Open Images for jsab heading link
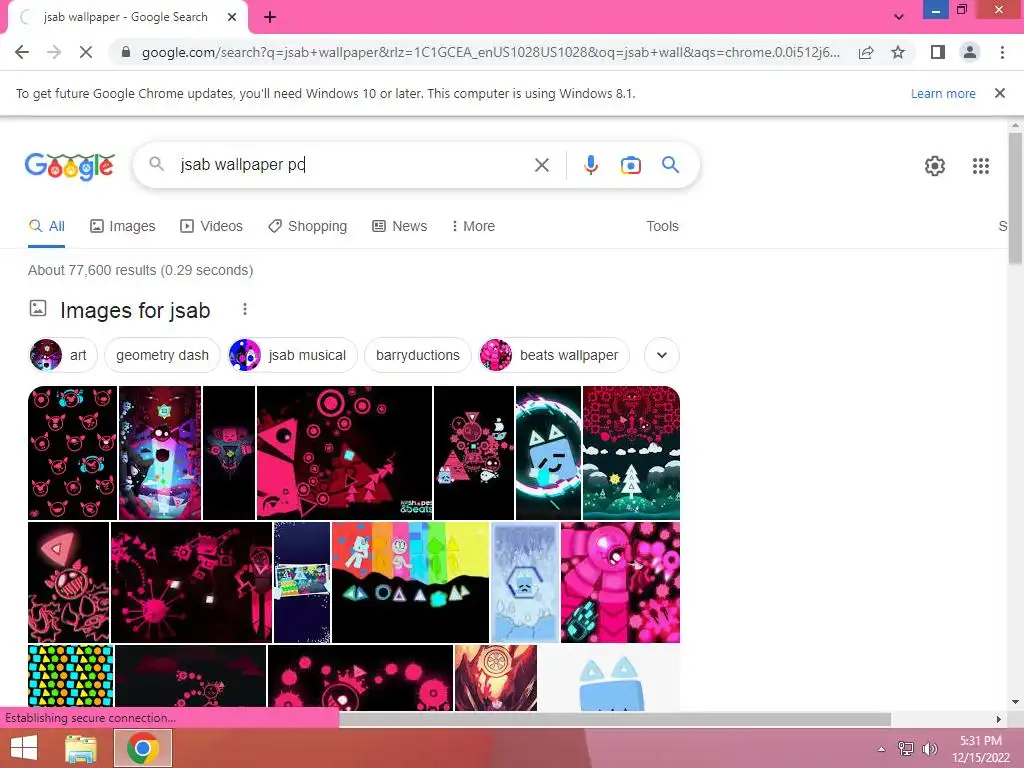1024x768 pixels. (x=135, y=310)
